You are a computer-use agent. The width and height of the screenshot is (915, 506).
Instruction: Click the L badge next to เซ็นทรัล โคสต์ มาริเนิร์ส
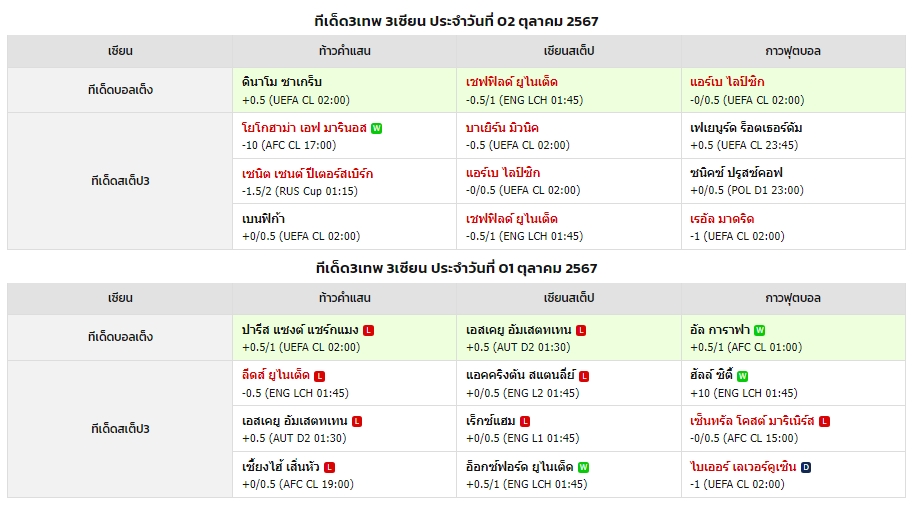[x=824, y=421]
